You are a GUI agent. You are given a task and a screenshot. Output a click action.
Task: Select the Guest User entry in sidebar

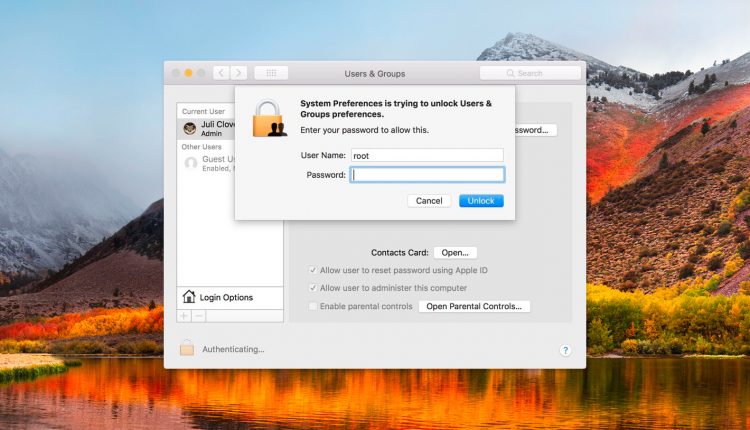click(x=215, y=163)
